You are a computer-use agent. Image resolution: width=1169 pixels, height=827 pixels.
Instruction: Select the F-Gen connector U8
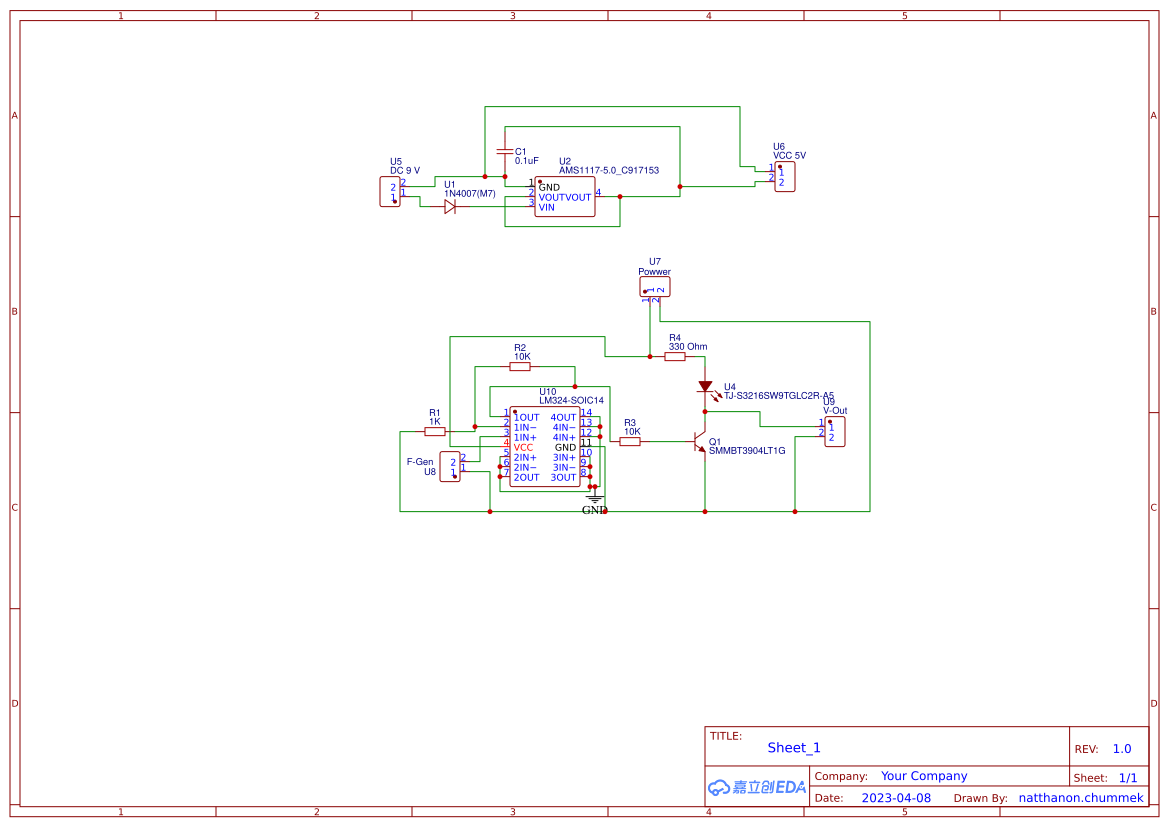click(x=452, y=466)
